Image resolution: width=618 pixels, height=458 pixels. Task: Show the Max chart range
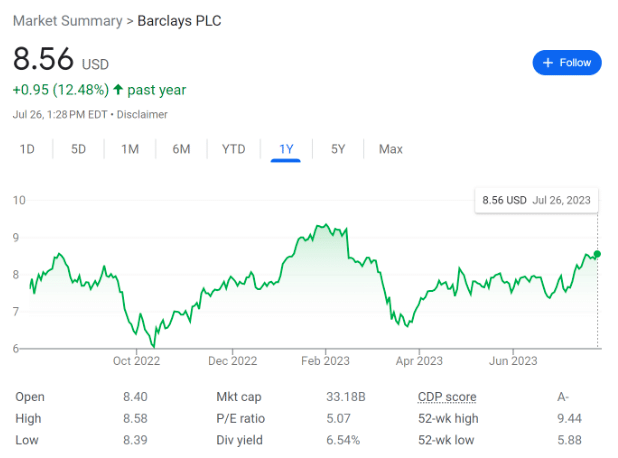click(391, 149)
